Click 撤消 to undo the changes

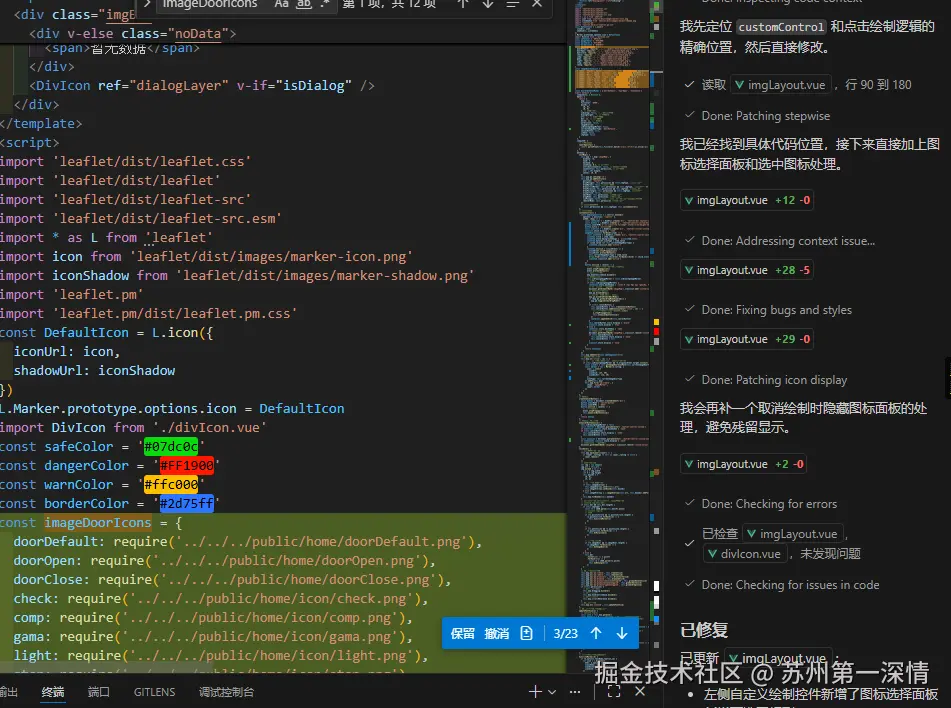[496, 633]
